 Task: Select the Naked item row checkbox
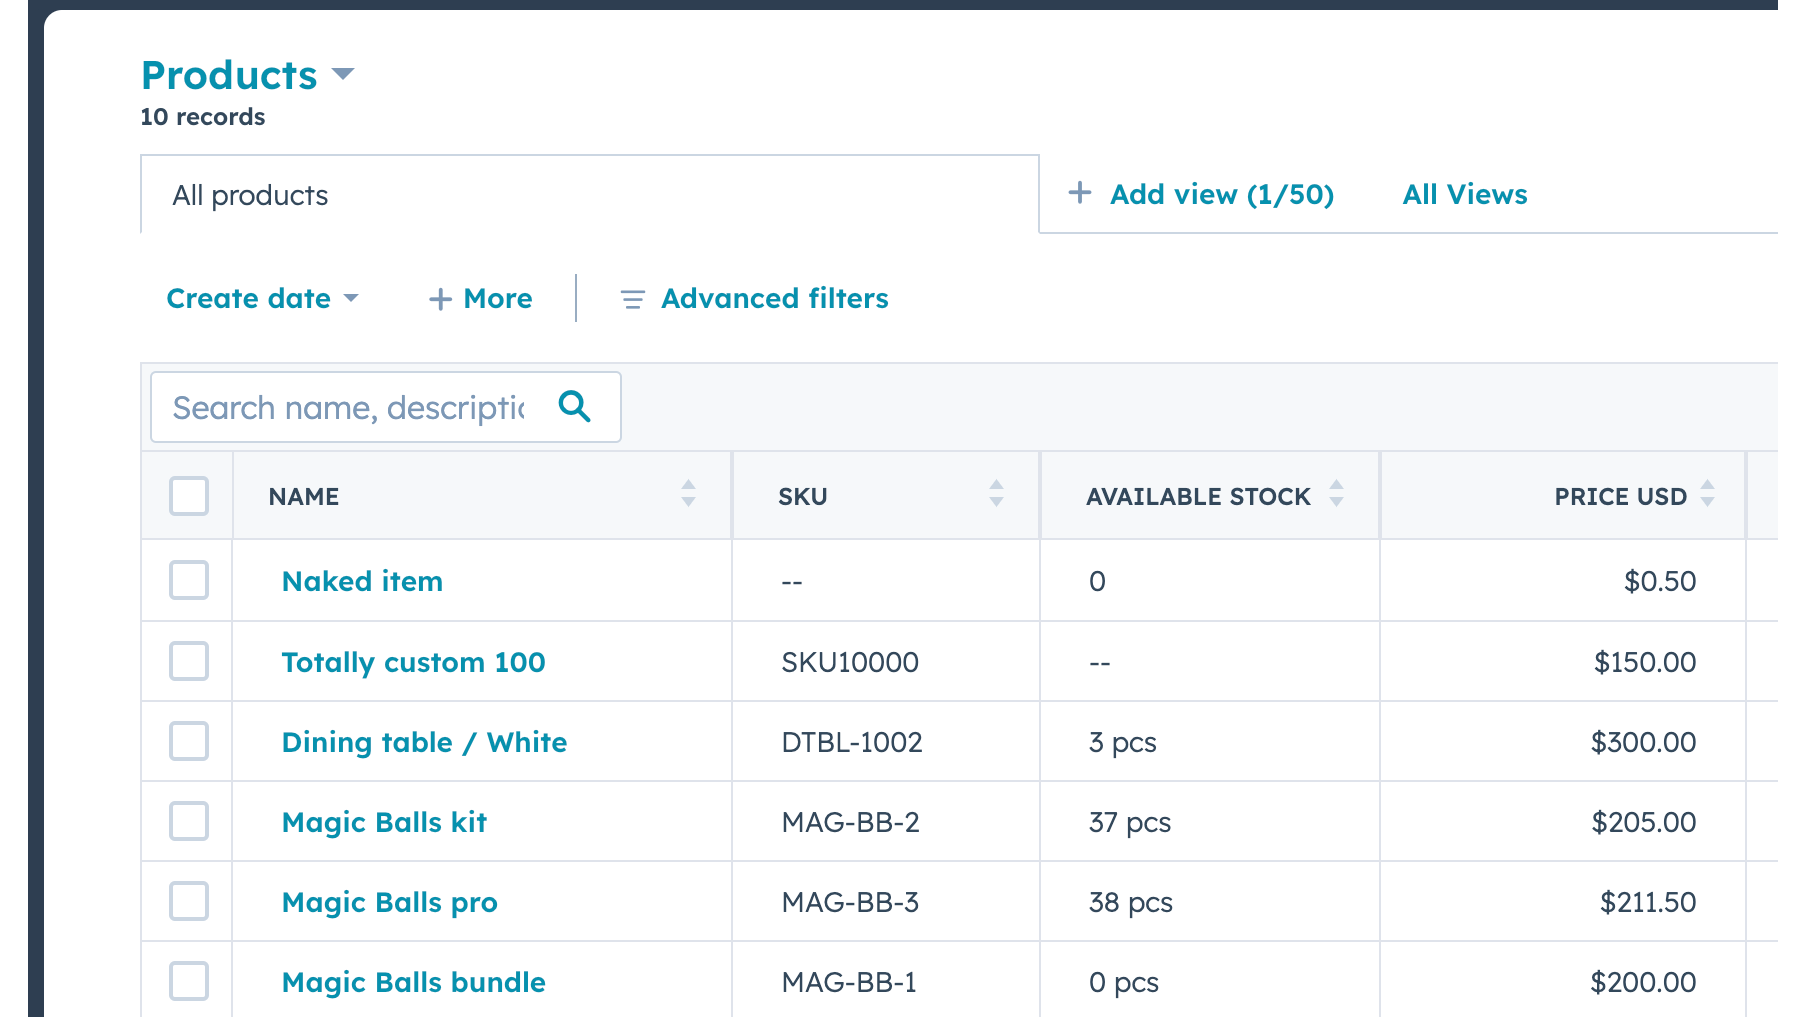click(x=188, y=580)
